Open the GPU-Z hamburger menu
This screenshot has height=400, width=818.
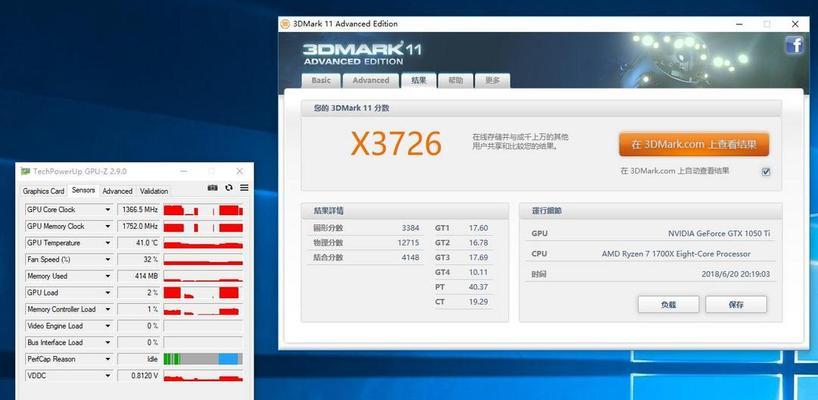[244, 188]
